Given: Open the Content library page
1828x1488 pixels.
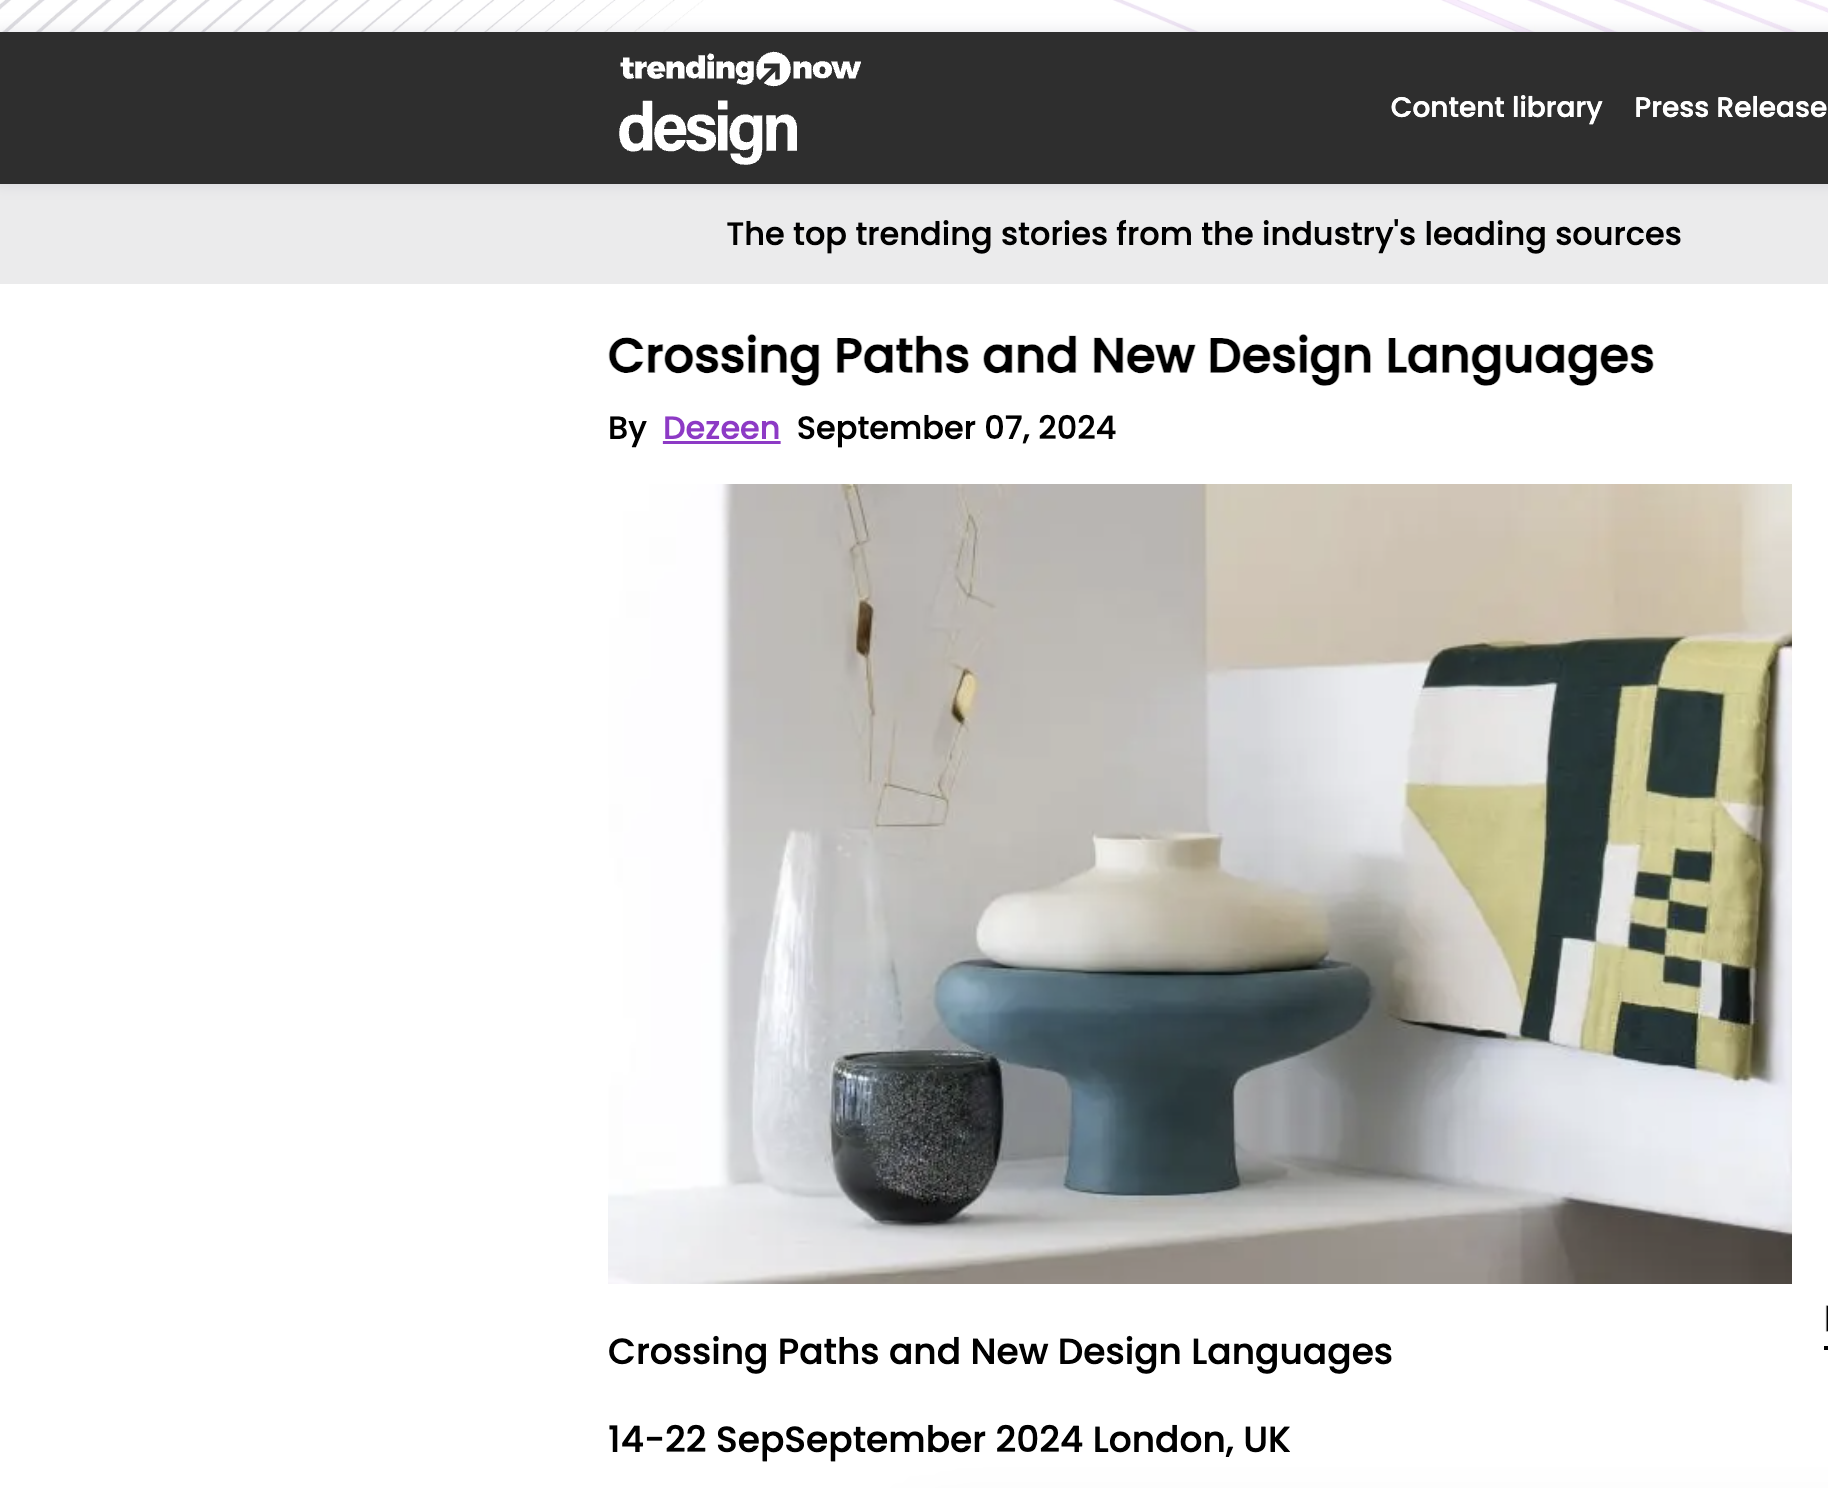Looking at the screenshot, I should [x=1496, y=107].
